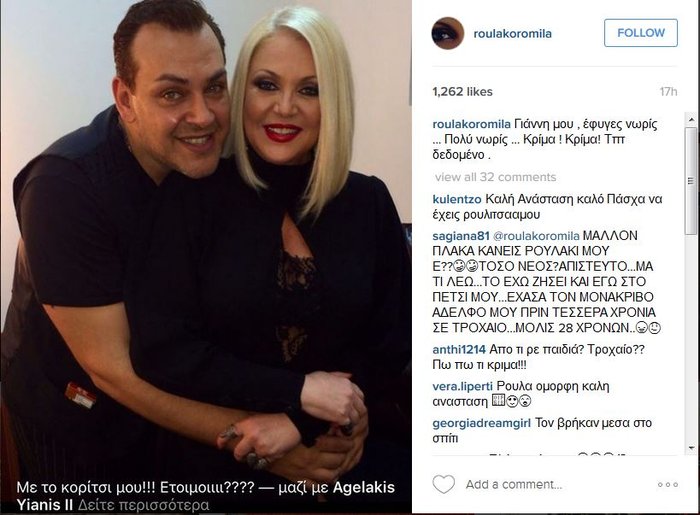Click the heart like icon
This screenshot has width=700, height=515.
tap(444, 484)
